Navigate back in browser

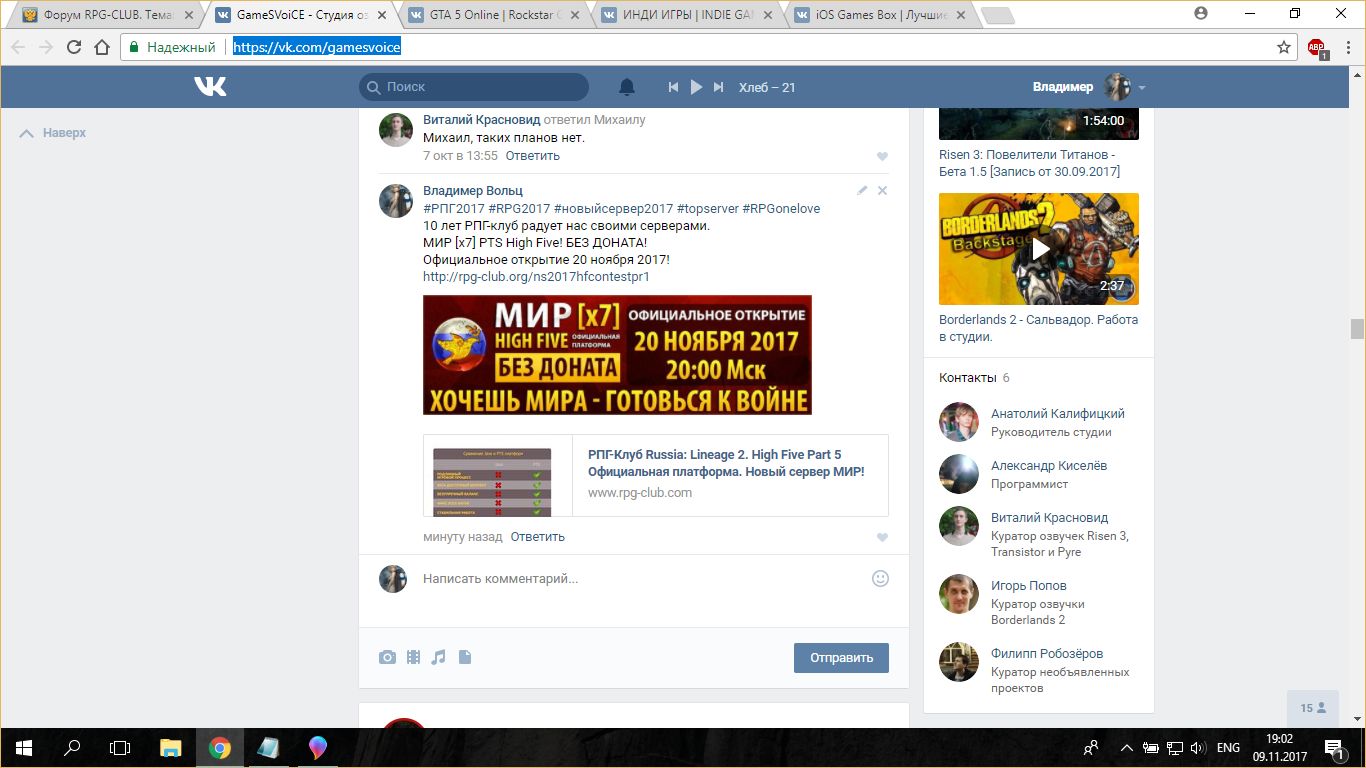pyautogui.click(x=18, y=47)
